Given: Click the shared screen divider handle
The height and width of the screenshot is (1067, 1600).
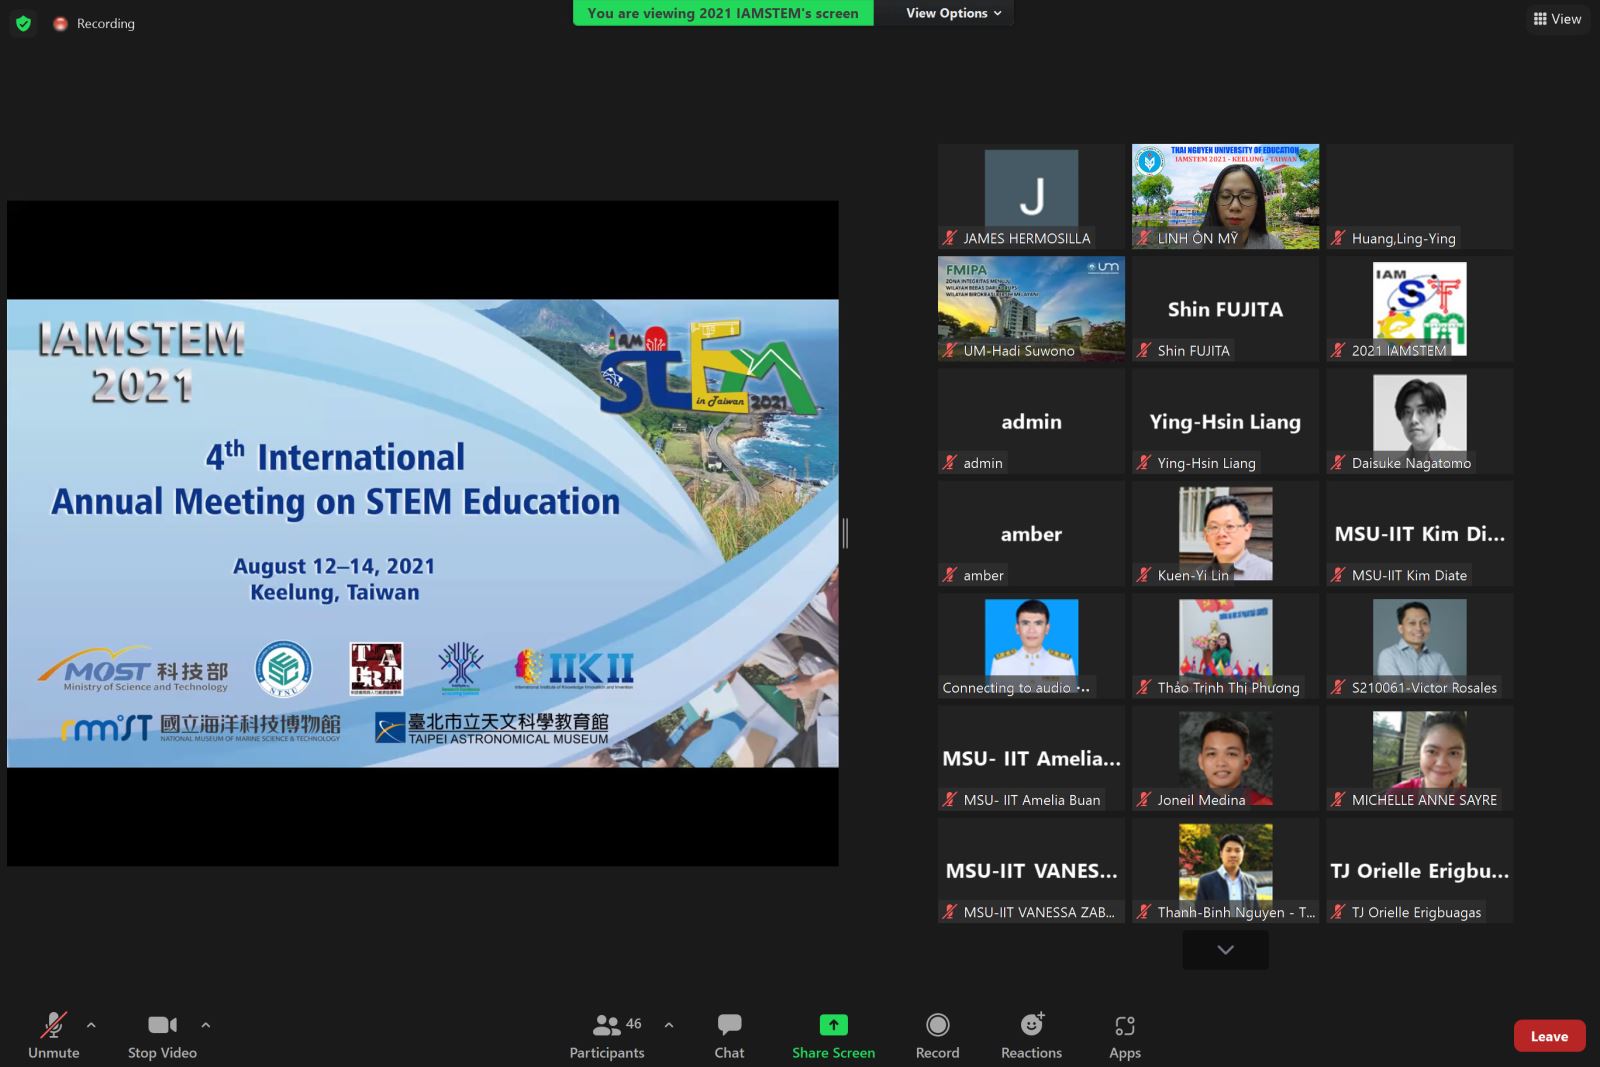Looking at the screenshot, I should click(845, 533).
